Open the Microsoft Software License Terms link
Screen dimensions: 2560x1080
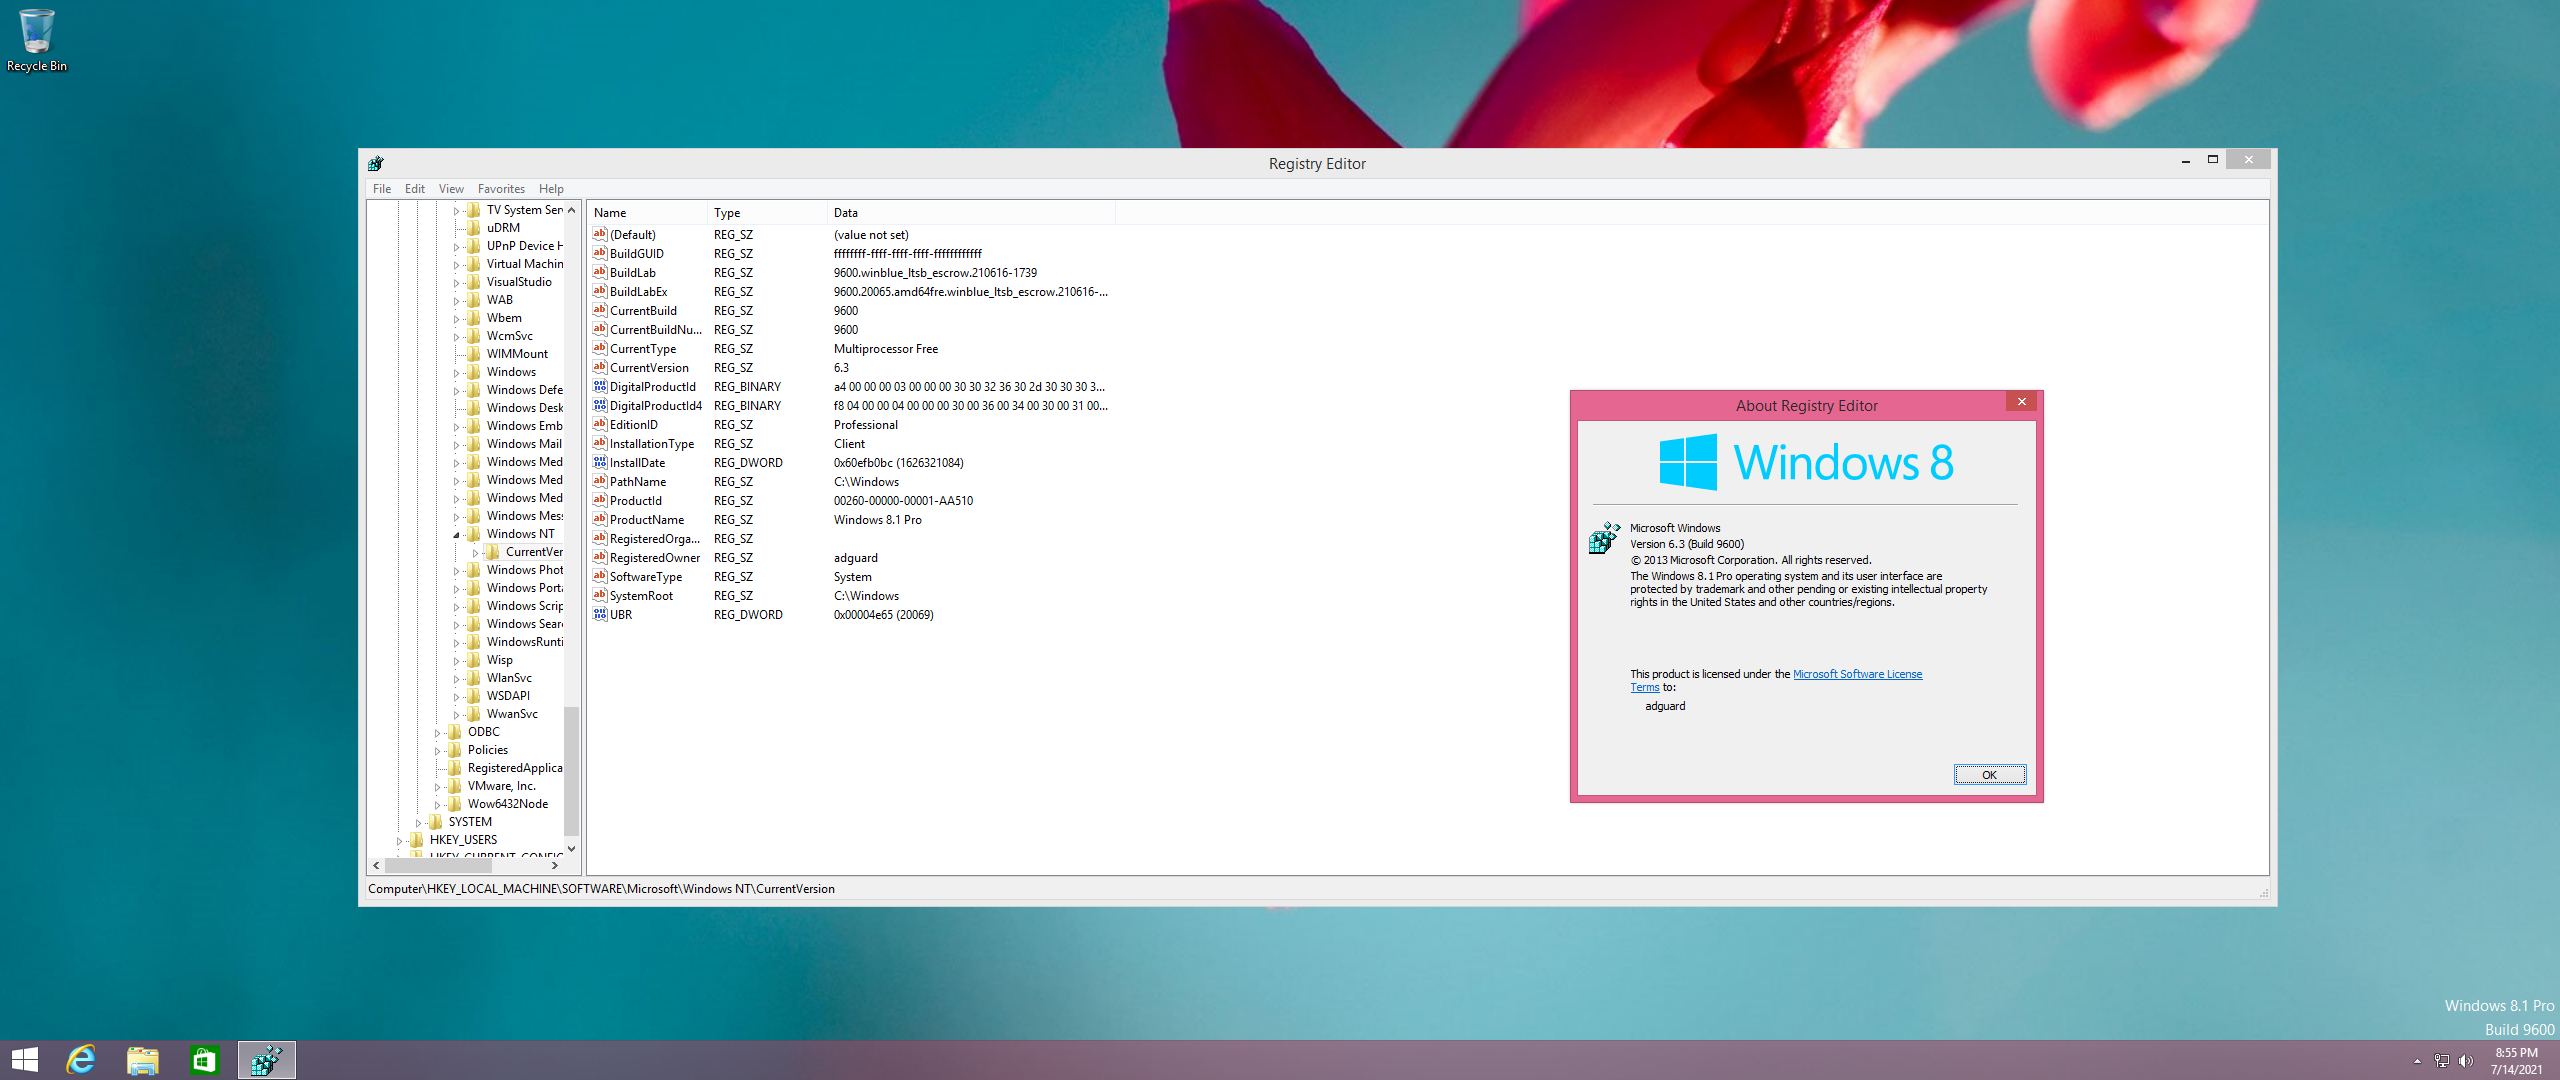coord(1856,675)
